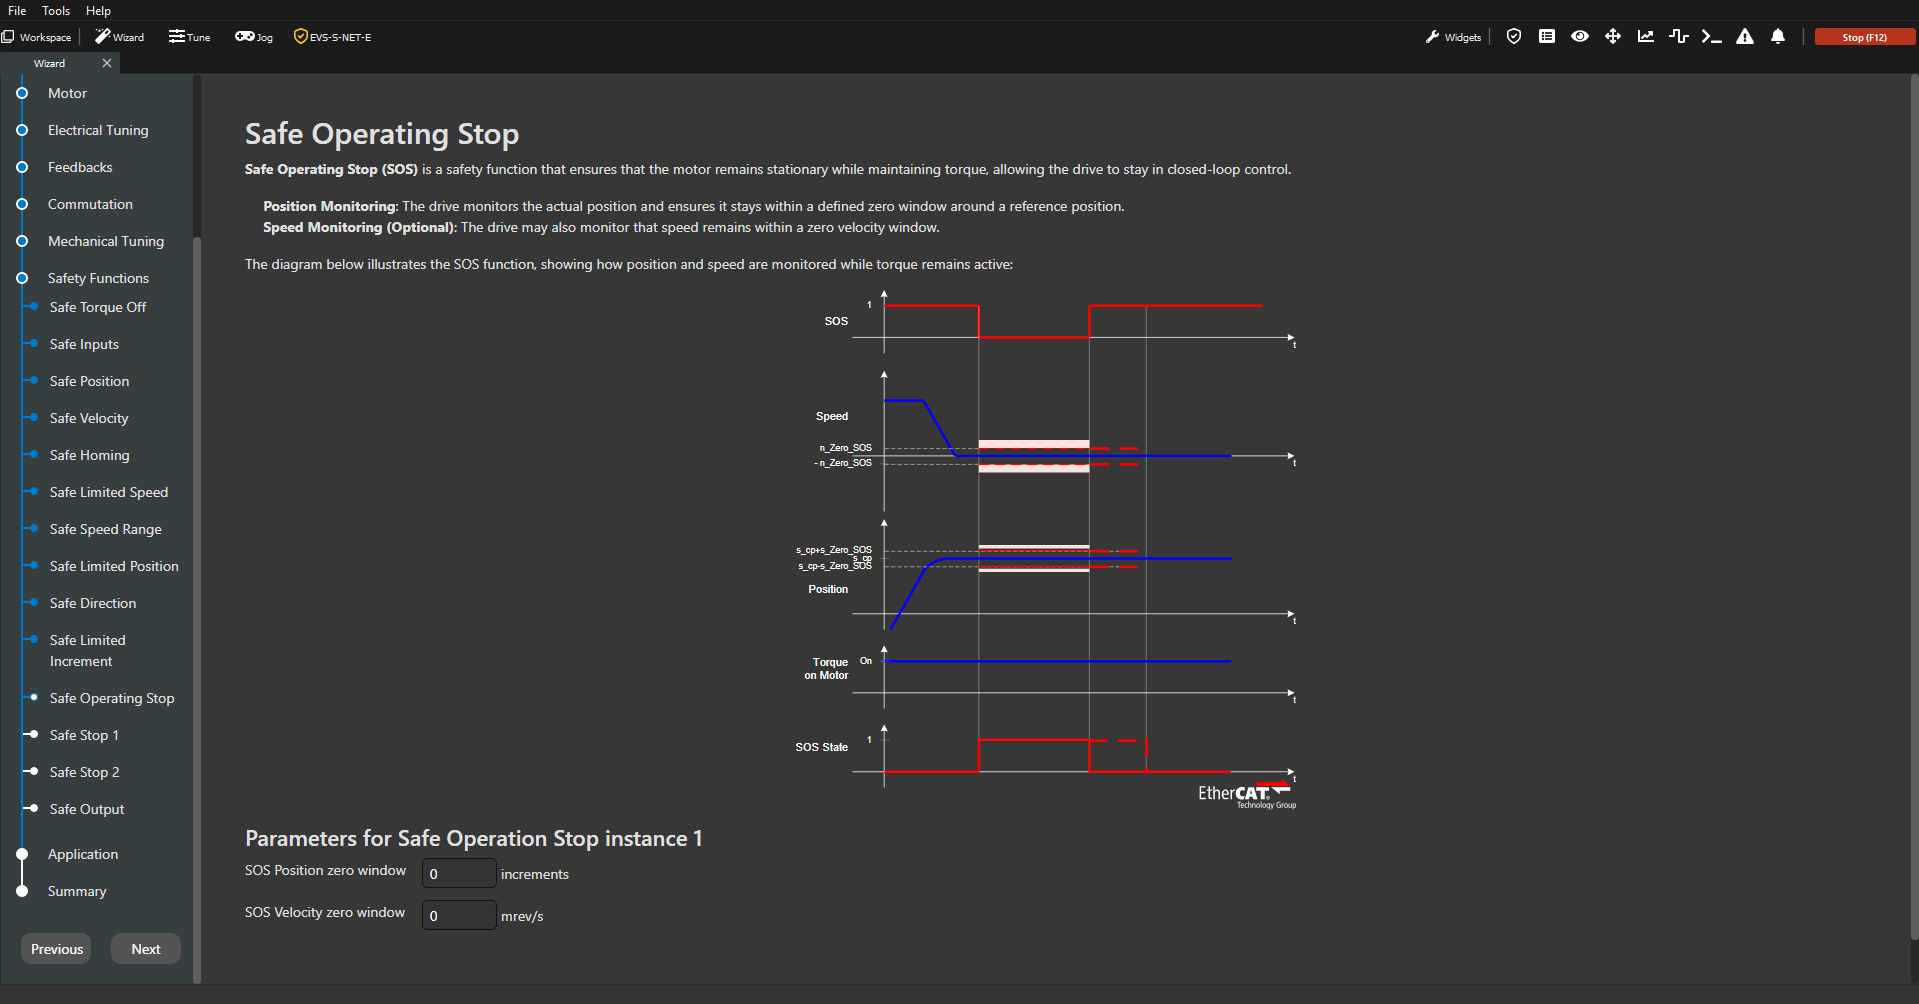Select Safe Torque Off in the wizard list
The width and height of the screenshot is (1919, 1004).
pyautogui.click(x=98, y=307)
